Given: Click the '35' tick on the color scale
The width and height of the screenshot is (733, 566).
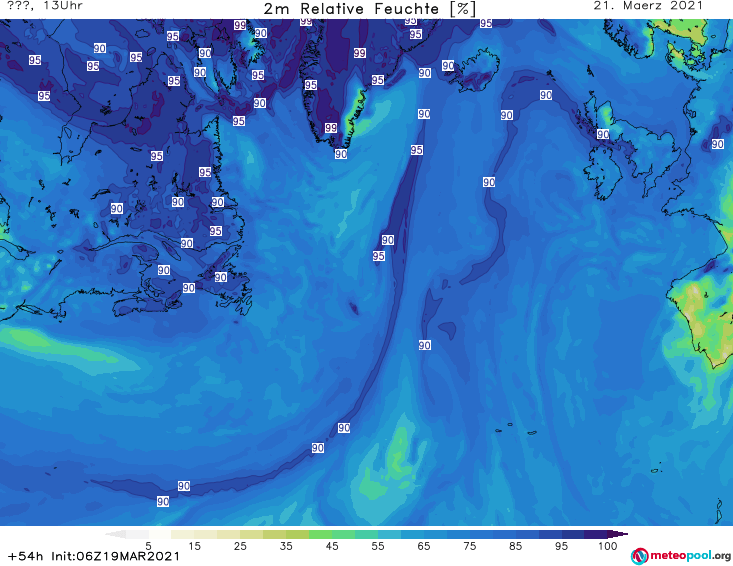Looking at the screenshot, I should point(286,546).
